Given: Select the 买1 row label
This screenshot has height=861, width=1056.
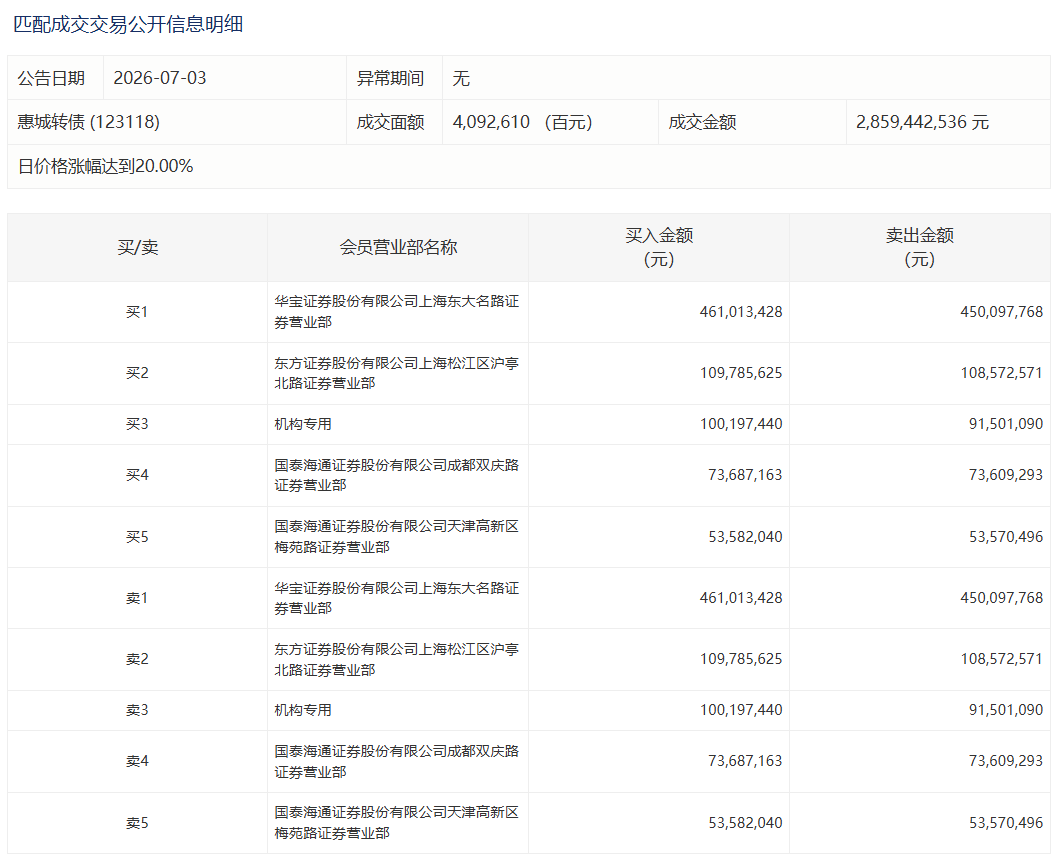Looking at the screenshot, I should [x=137, y=312].
